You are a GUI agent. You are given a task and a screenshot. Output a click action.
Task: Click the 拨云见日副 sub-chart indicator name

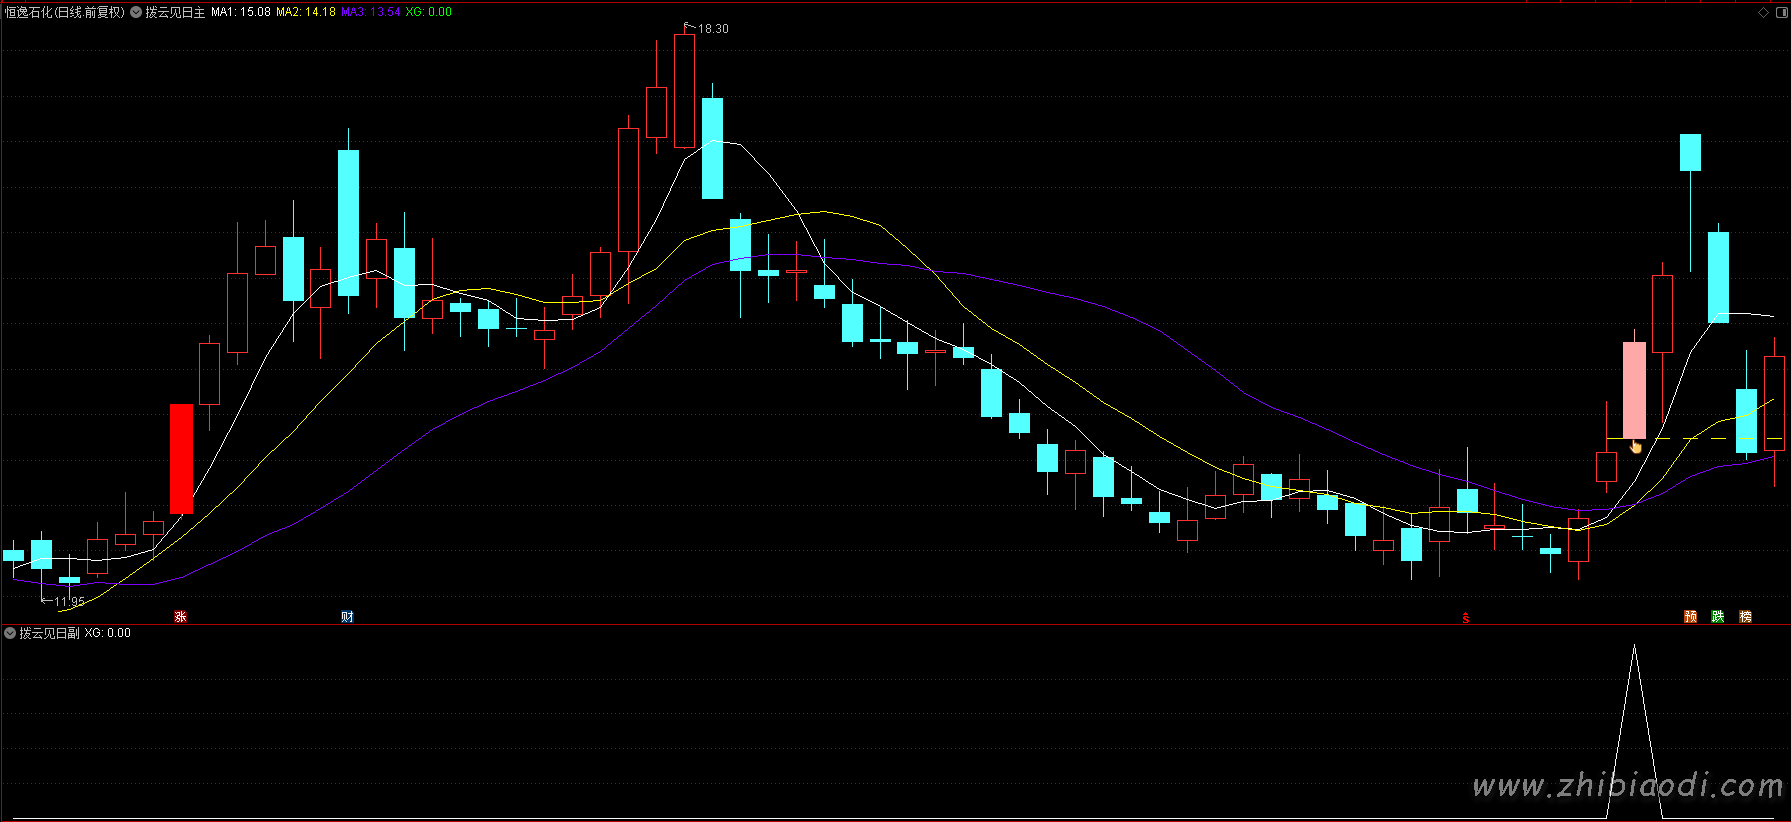pyautogui.click(x=49, y=633)
